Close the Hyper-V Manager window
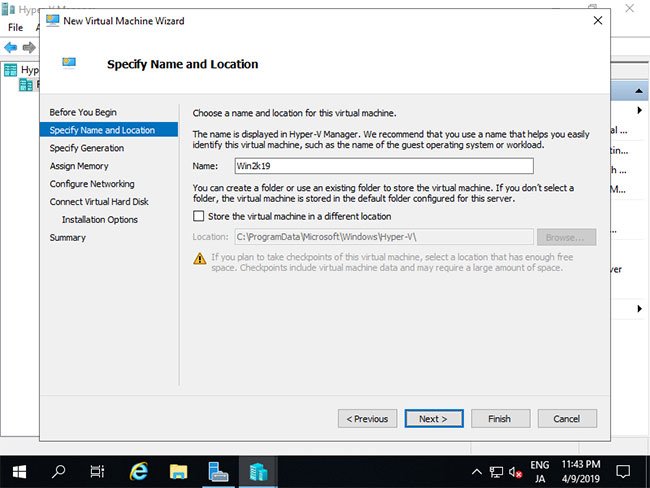The height and width of the screenshot is (488, 650). coord(630,8)
